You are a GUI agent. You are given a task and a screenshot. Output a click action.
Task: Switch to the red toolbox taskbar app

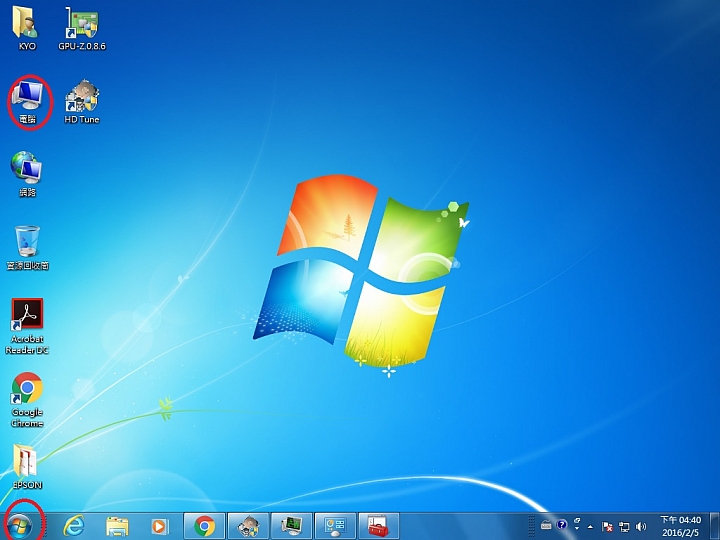click(x=378, y=526)
